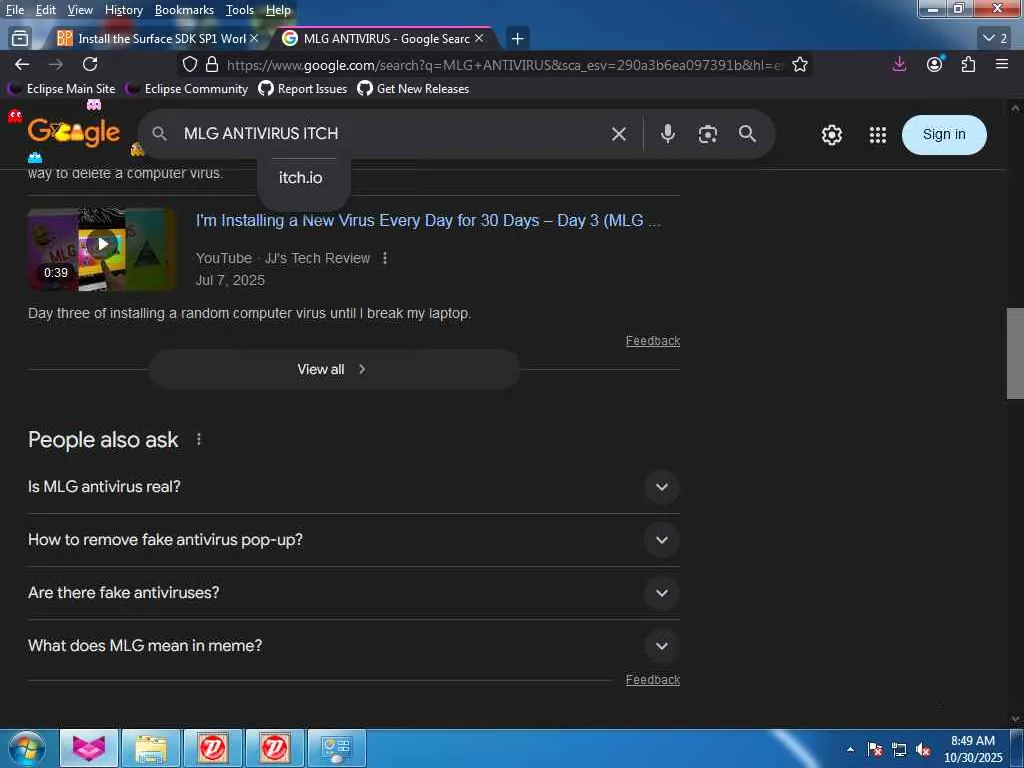Select the itch.io search suggestion
Viewport: 1024px width, 768px height.
point(301,178)
